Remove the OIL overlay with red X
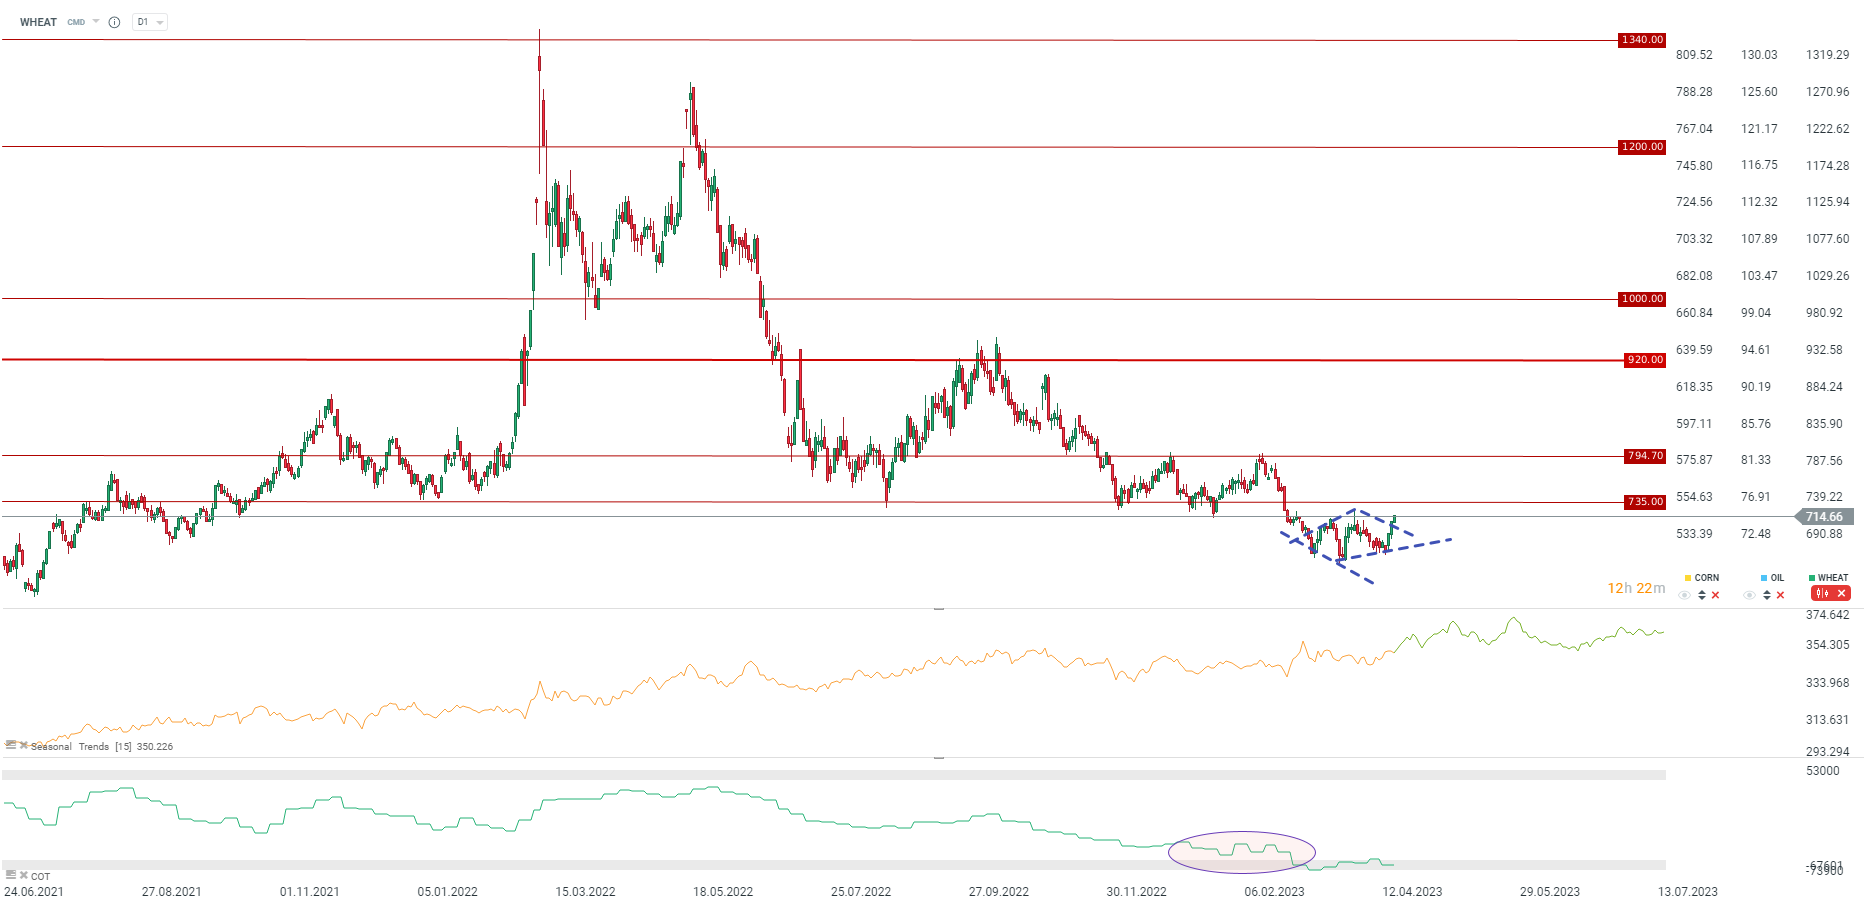The width and height of the screenshot is (1866, 909). point(1781,595)
